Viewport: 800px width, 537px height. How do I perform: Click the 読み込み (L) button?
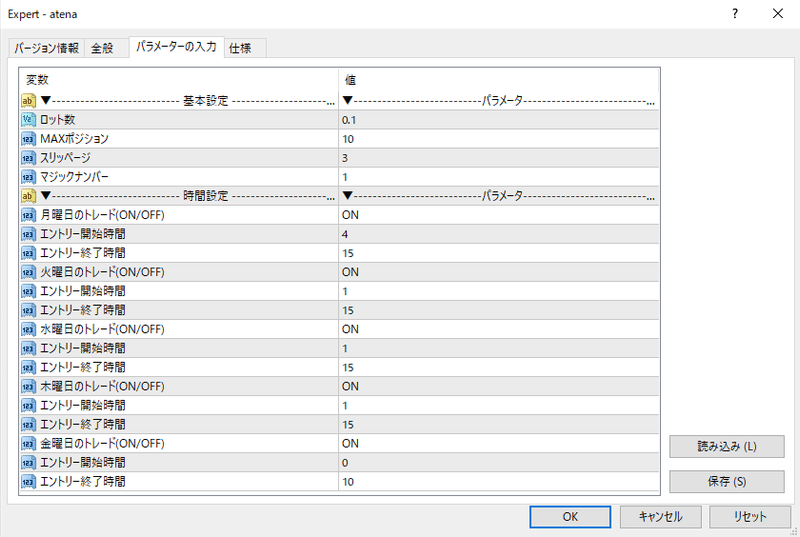tap(727, 447)
